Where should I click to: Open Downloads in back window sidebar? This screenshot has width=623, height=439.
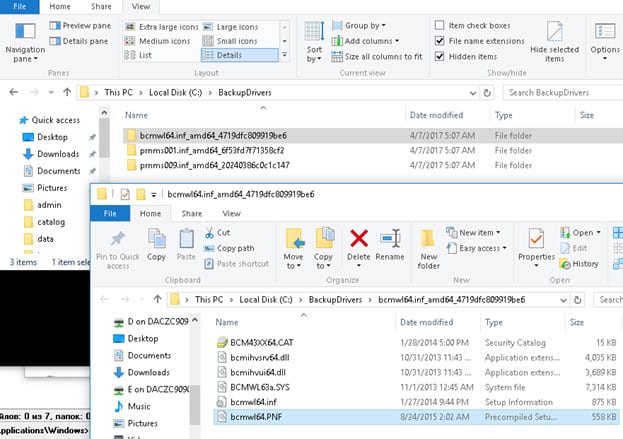tap(52, 154)
